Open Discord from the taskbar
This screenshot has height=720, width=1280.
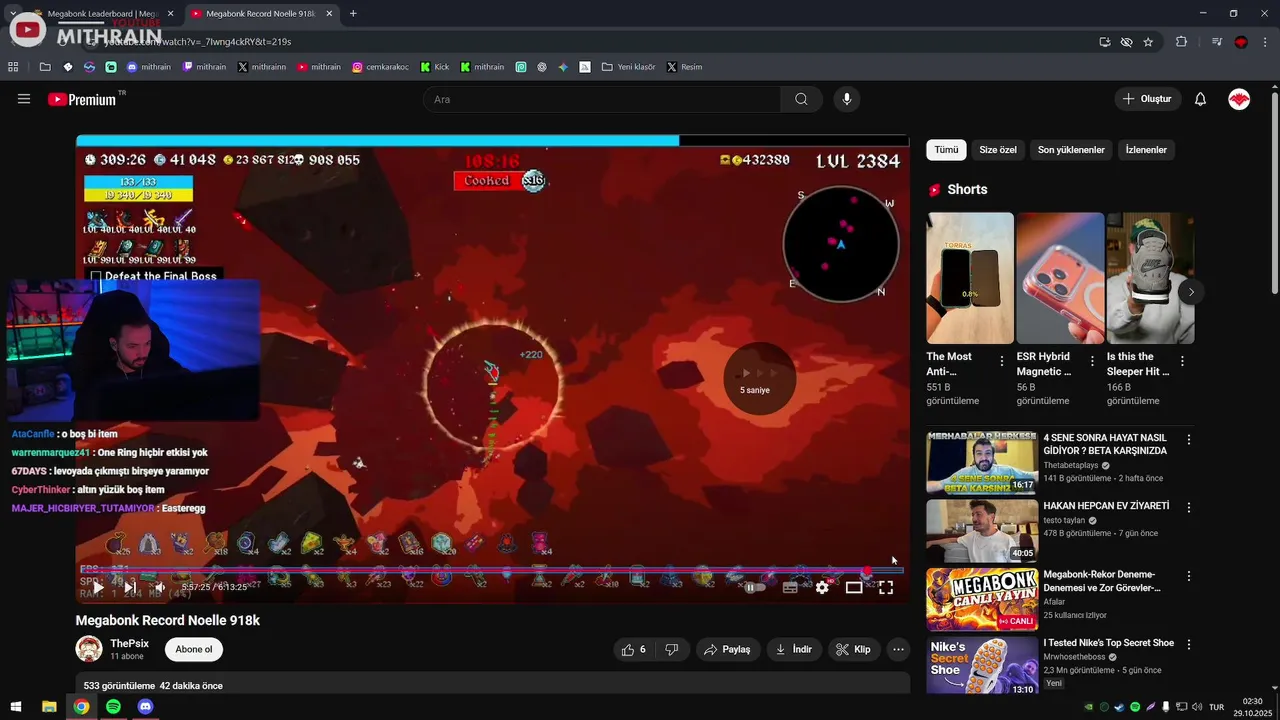145,707
